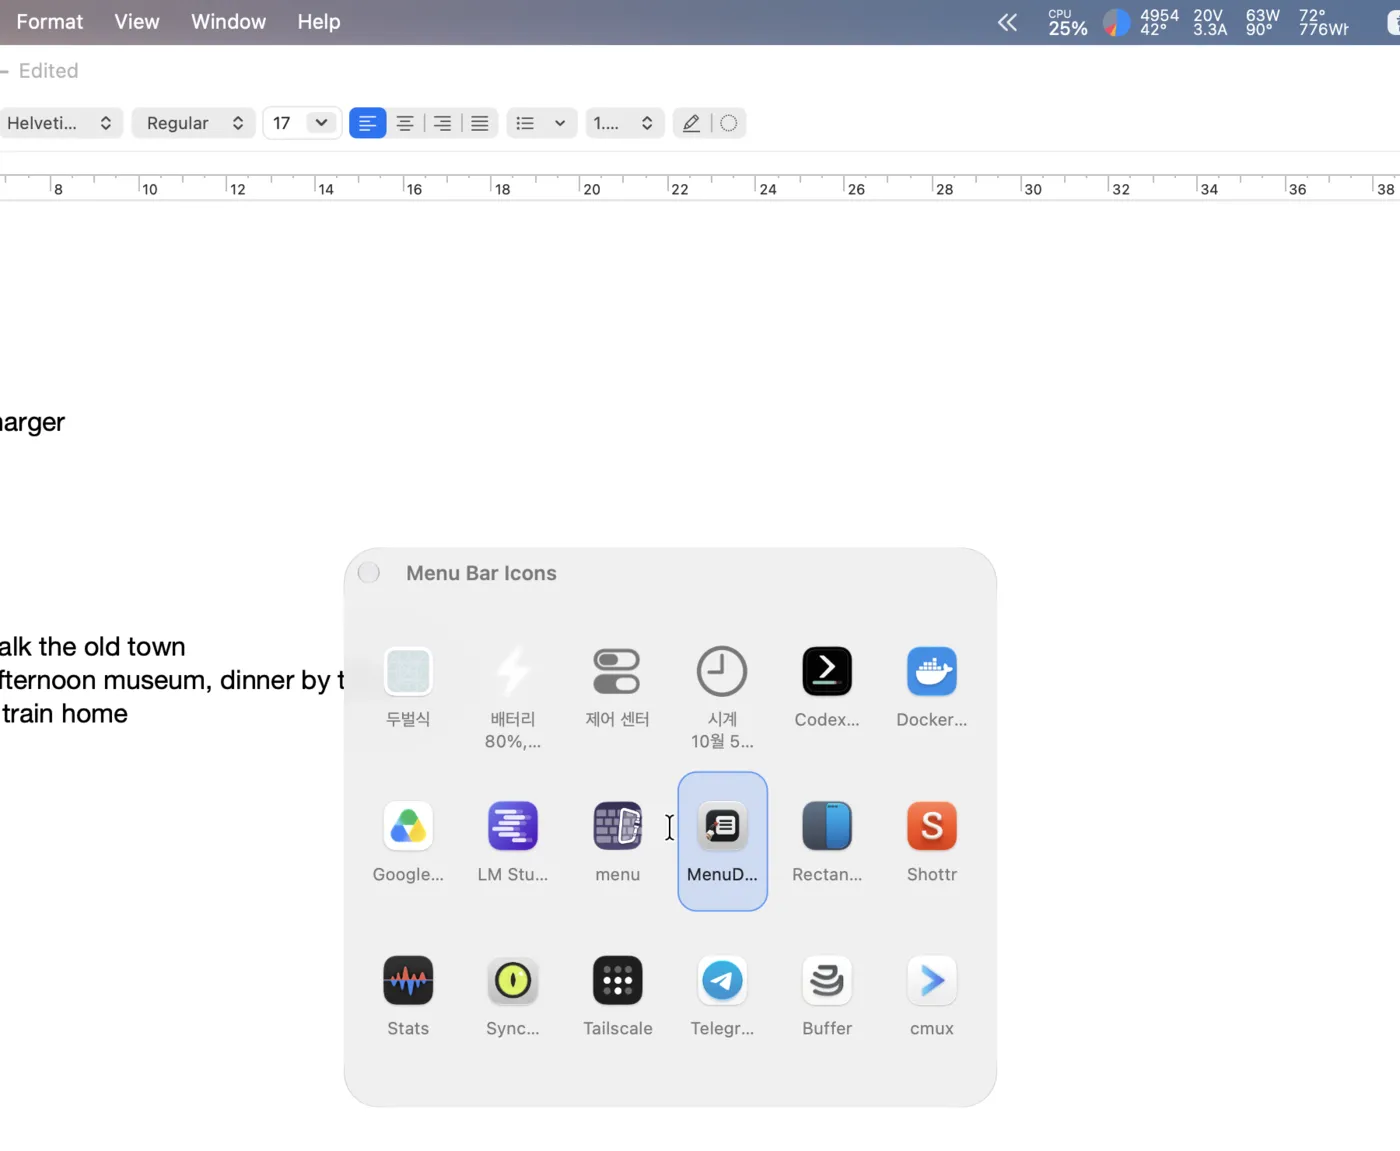Click the Sync... app icon
Viewport: 1400px width, 1151px height.
point(513,981)
